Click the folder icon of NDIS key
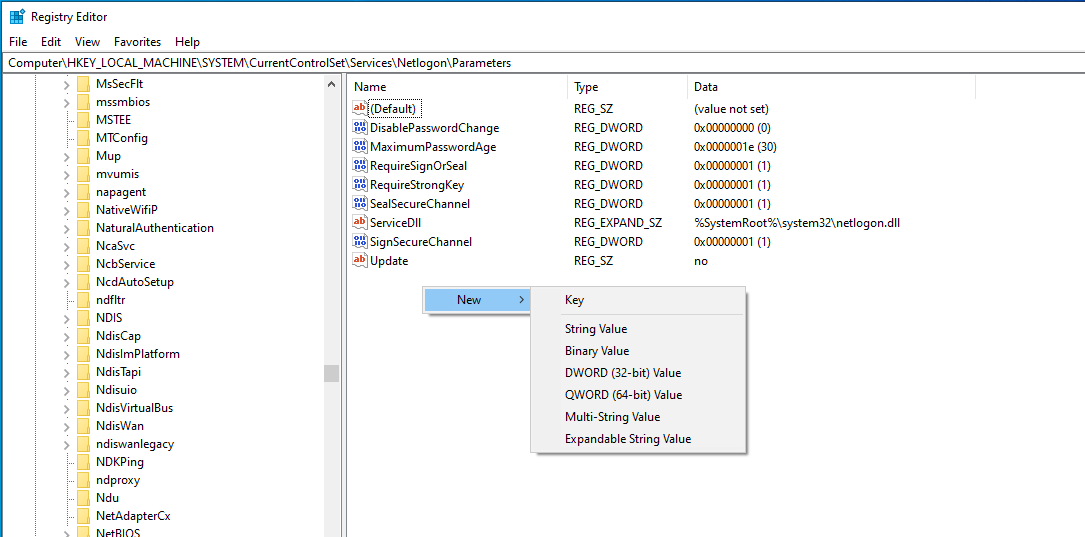Screen dimensions: 1085x537 point(84,318)
